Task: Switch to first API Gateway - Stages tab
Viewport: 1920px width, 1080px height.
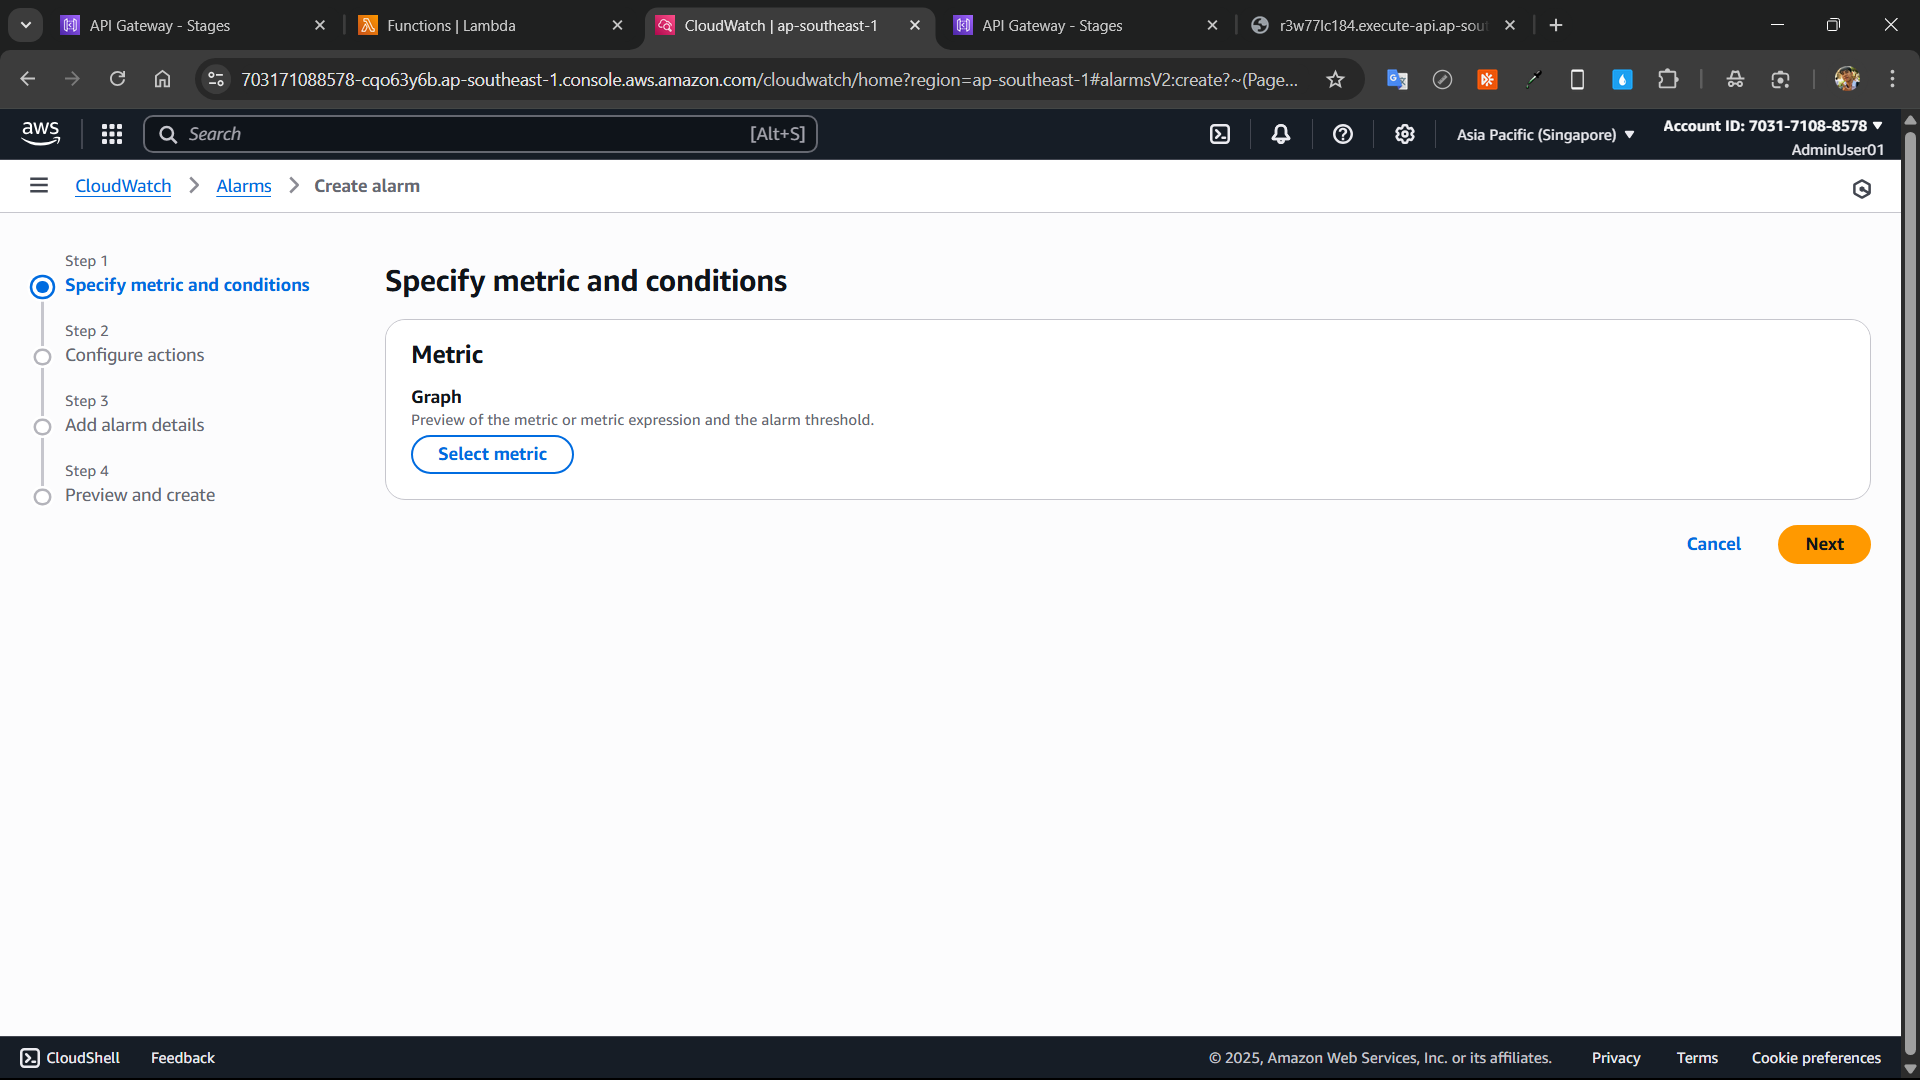Action: coord(195,25)
